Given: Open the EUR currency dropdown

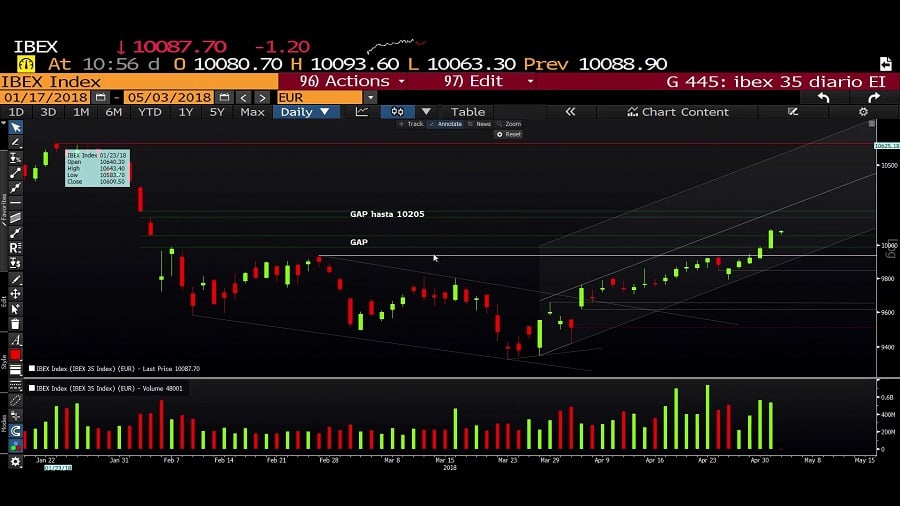Looking at the screenshot, I should pyautogui.click(x=370, y=98).
